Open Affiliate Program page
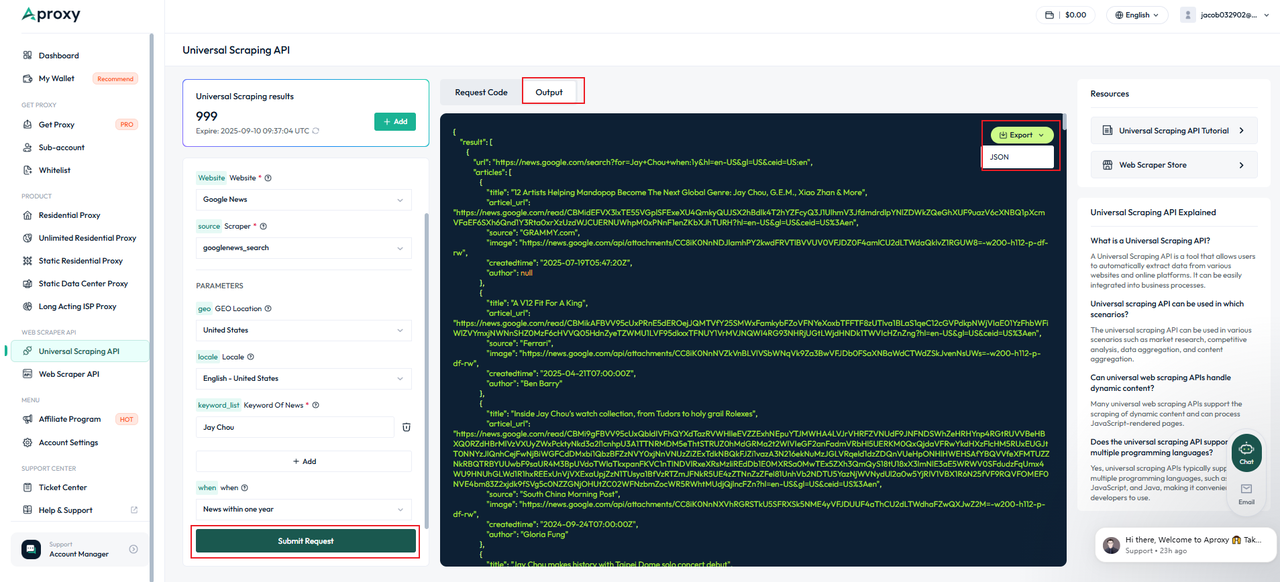 click(69, 419)
